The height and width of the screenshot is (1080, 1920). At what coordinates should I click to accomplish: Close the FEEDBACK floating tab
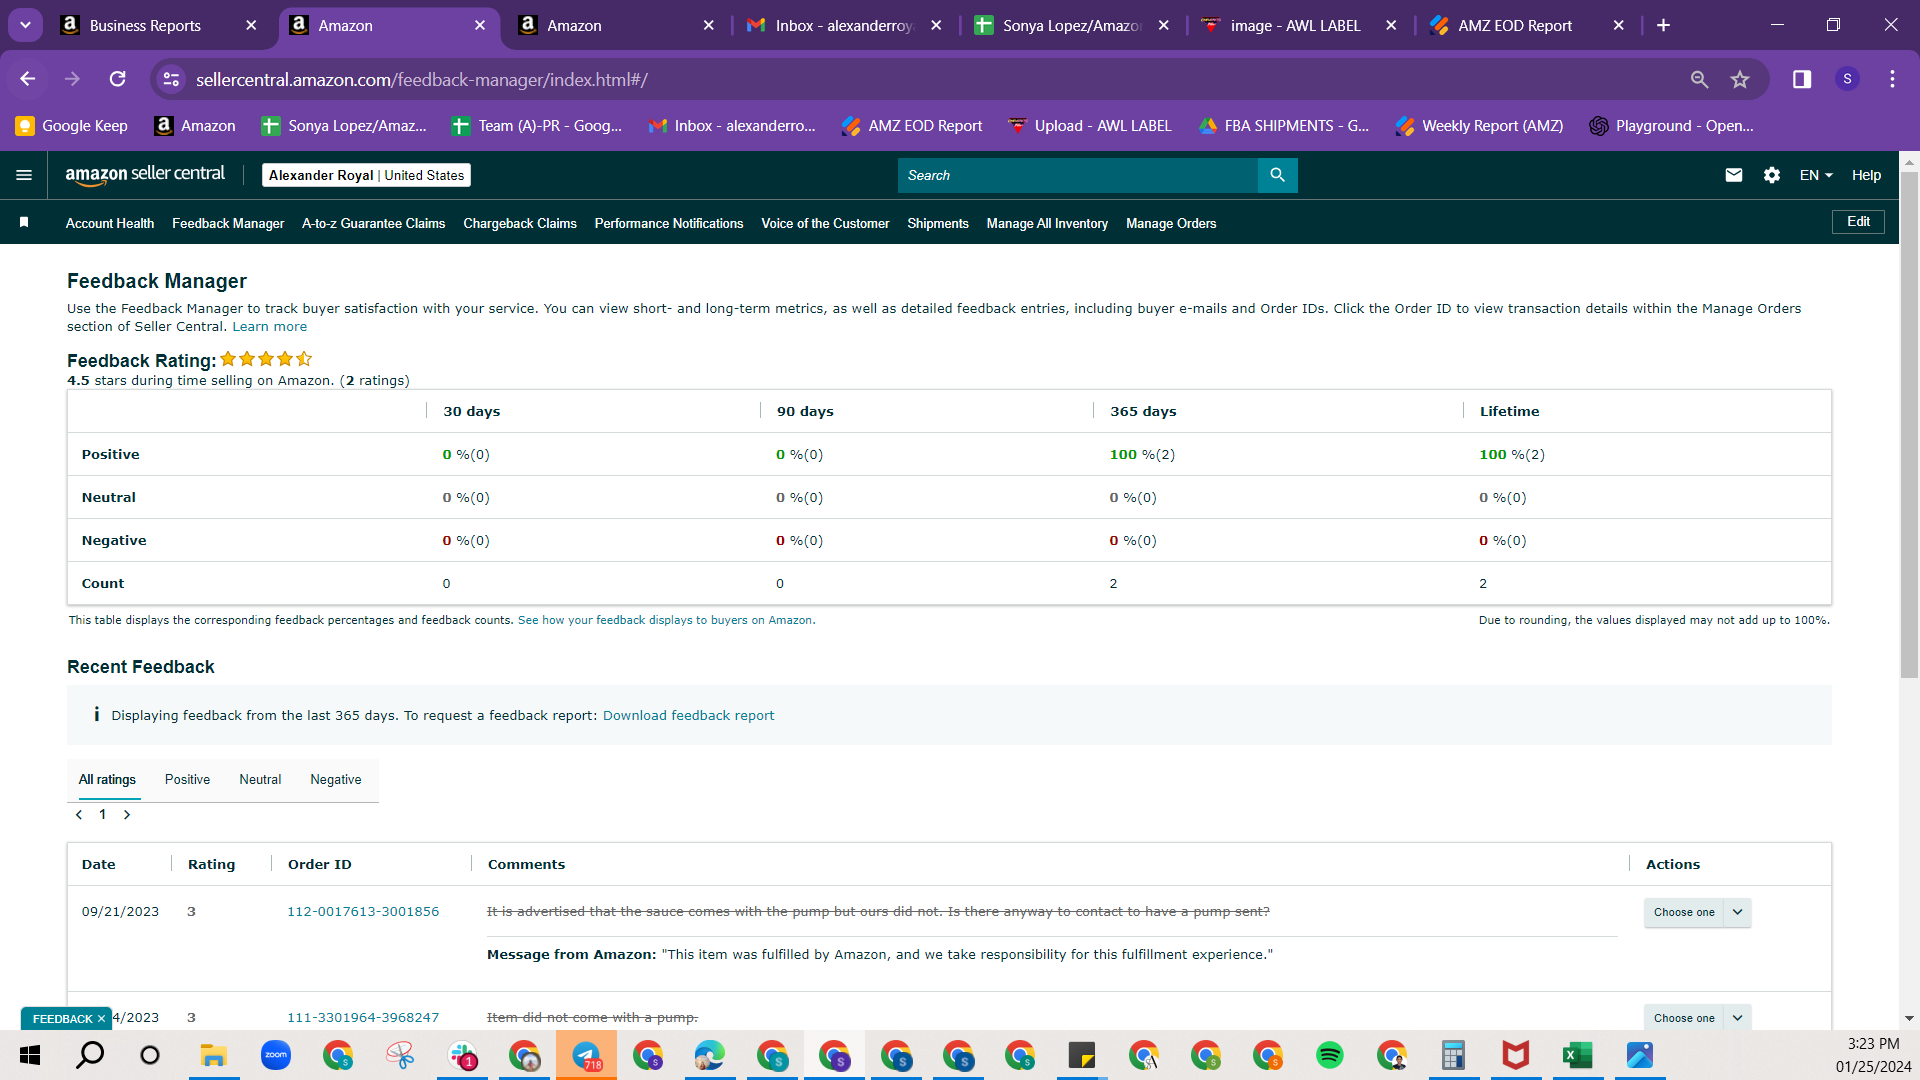pos(101,1019)
